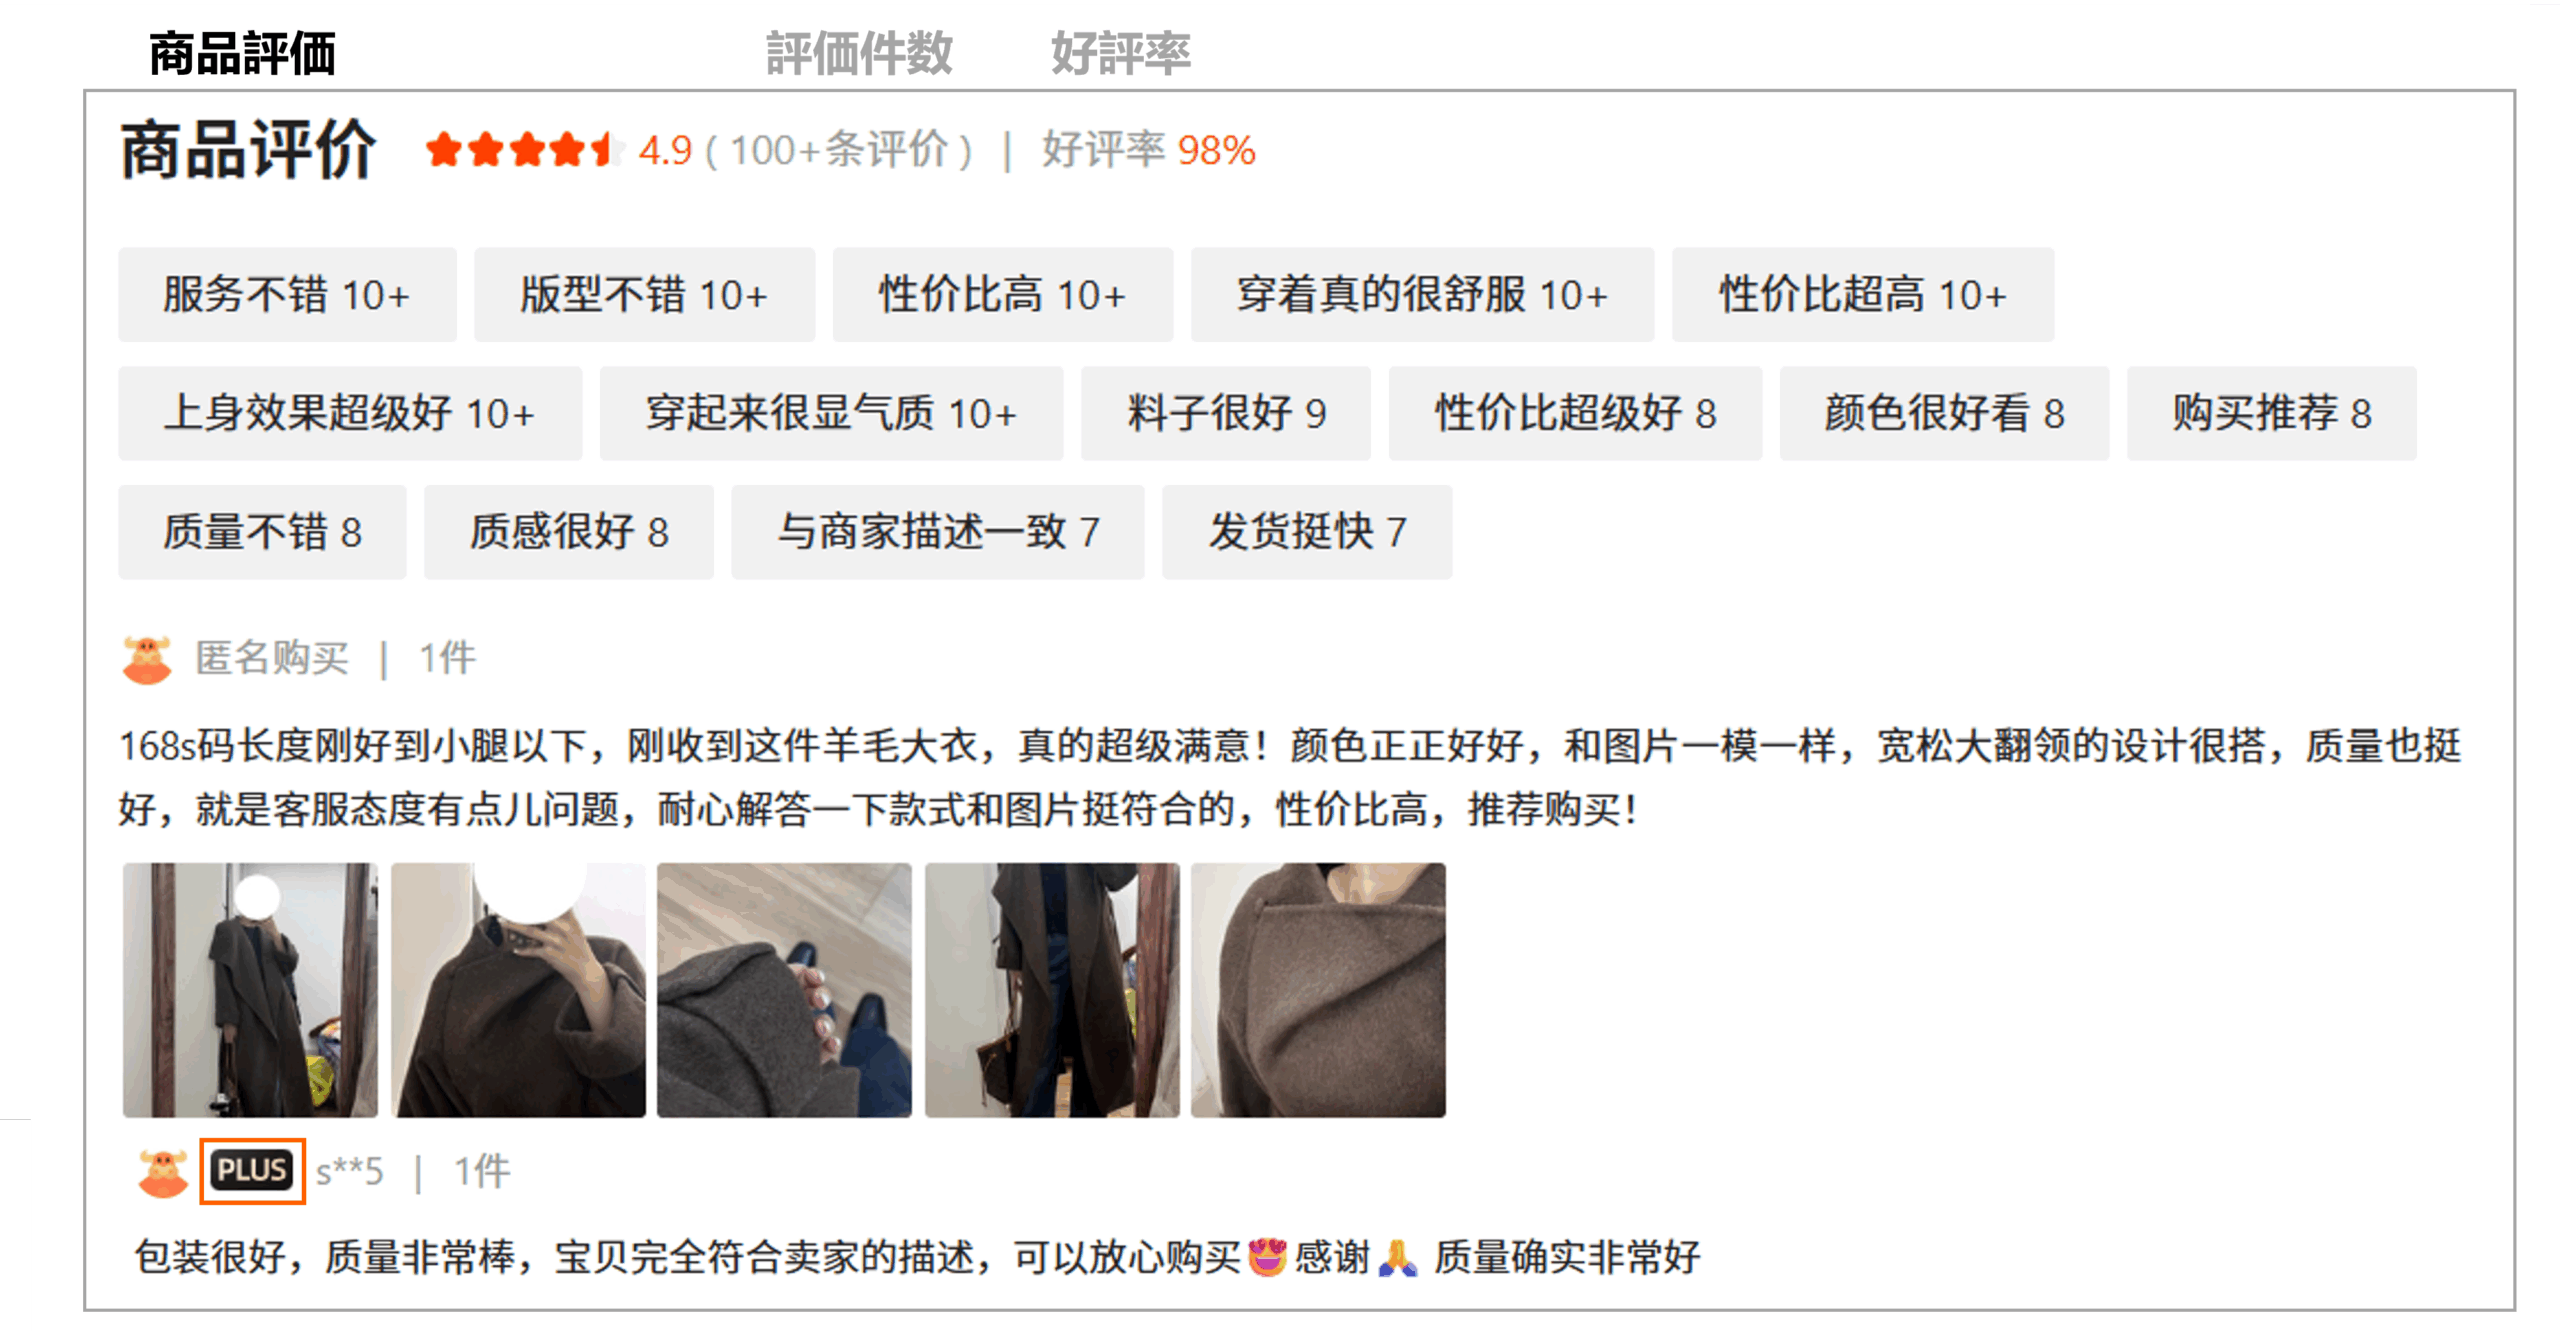Select the 与商家描述一致 7 tag
Viewport: 2560px width, 1331px height.
(x=937, y=532)
